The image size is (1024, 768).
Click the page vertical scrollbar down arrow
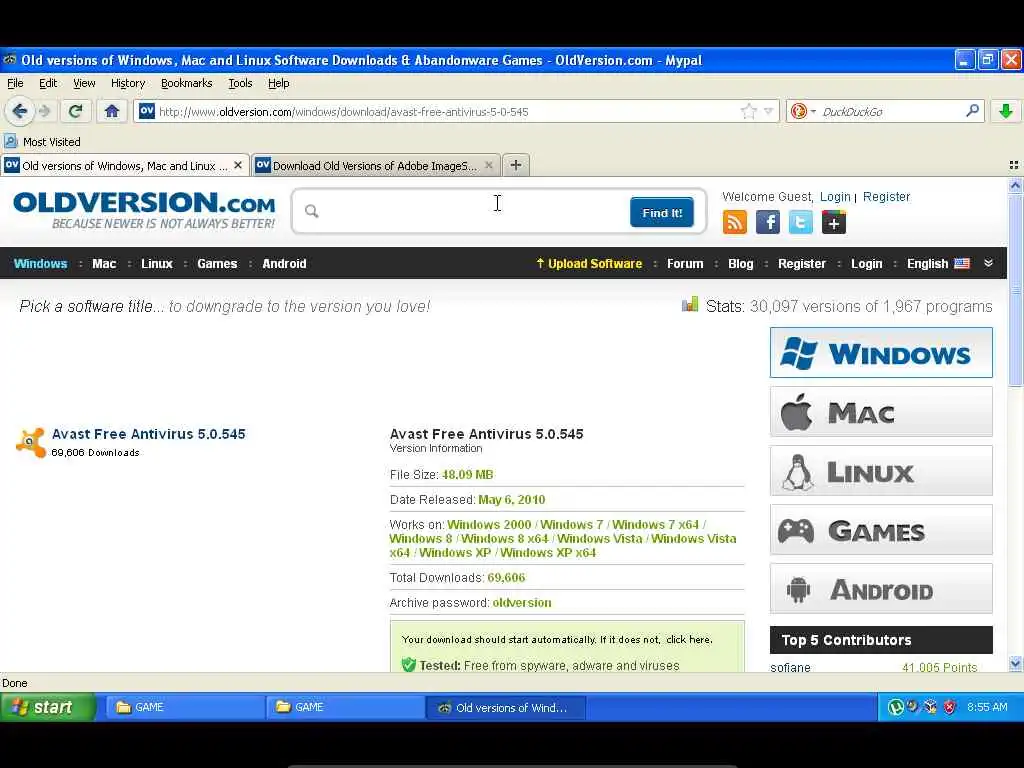click(1015, 664)
